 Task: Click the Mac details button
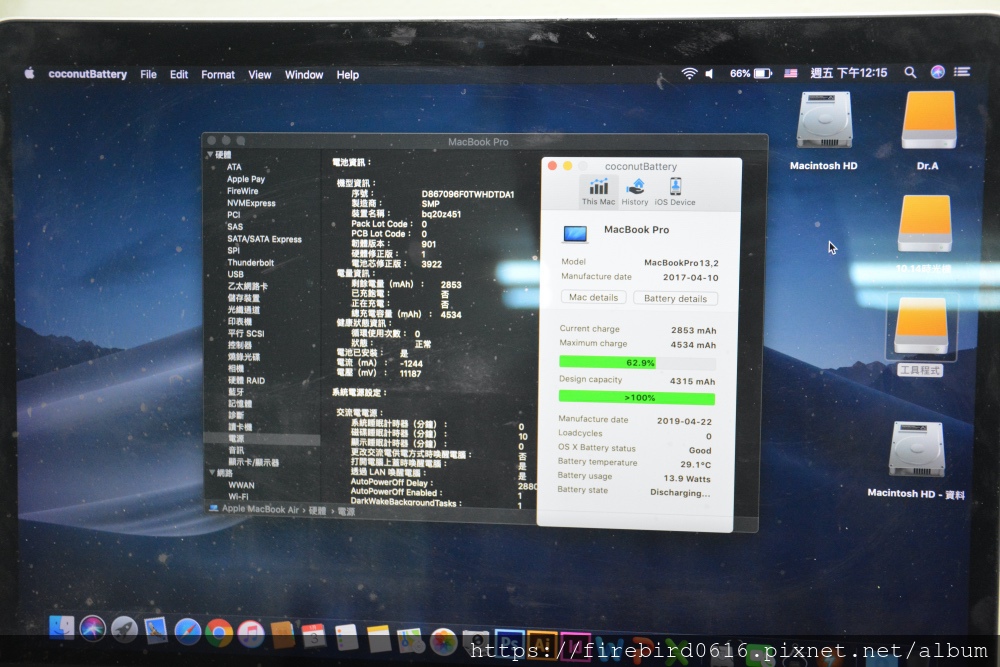point(593,297)
